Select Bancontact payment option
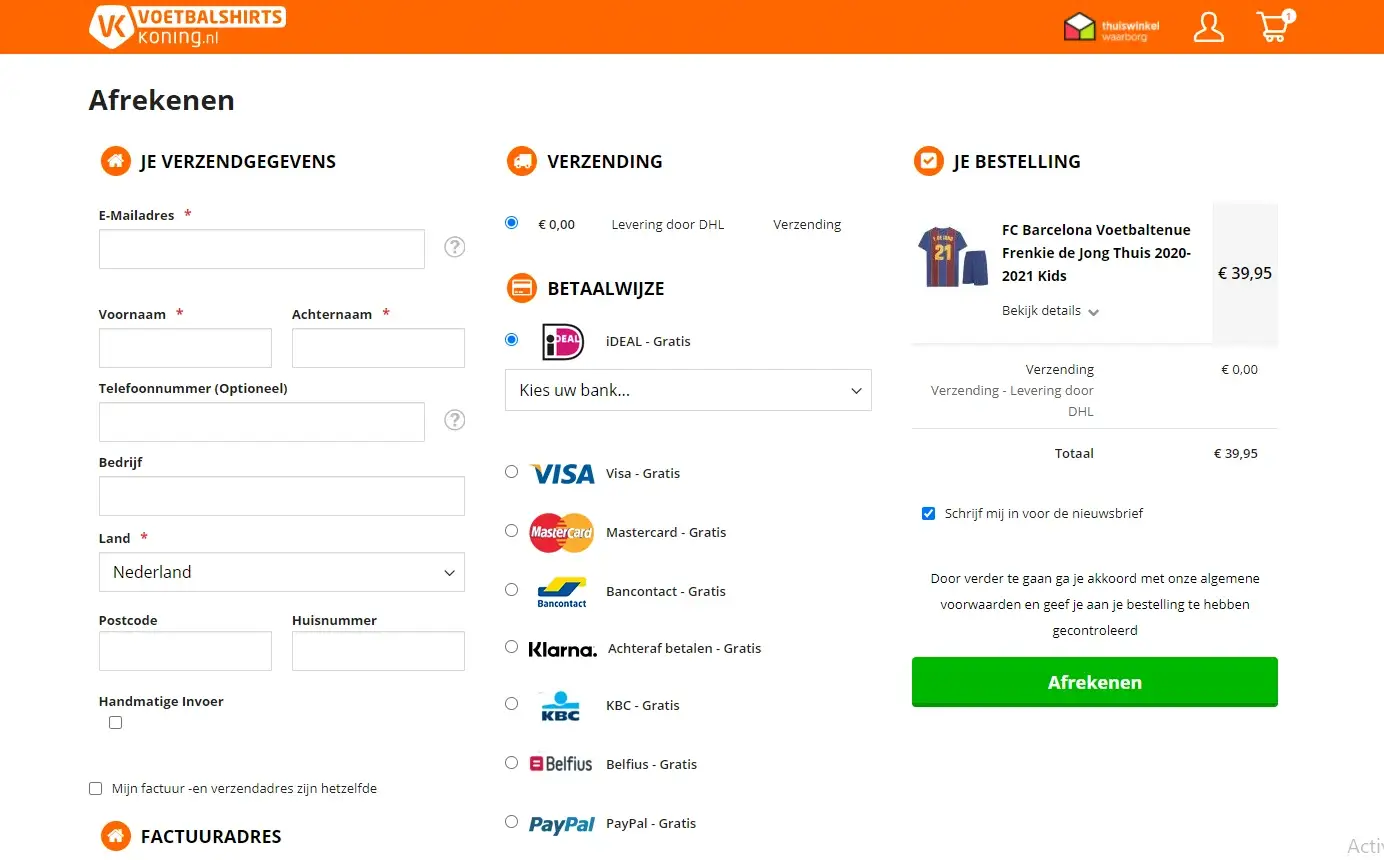Viewport: 1384px width, 860px height. tap(511, 590)
